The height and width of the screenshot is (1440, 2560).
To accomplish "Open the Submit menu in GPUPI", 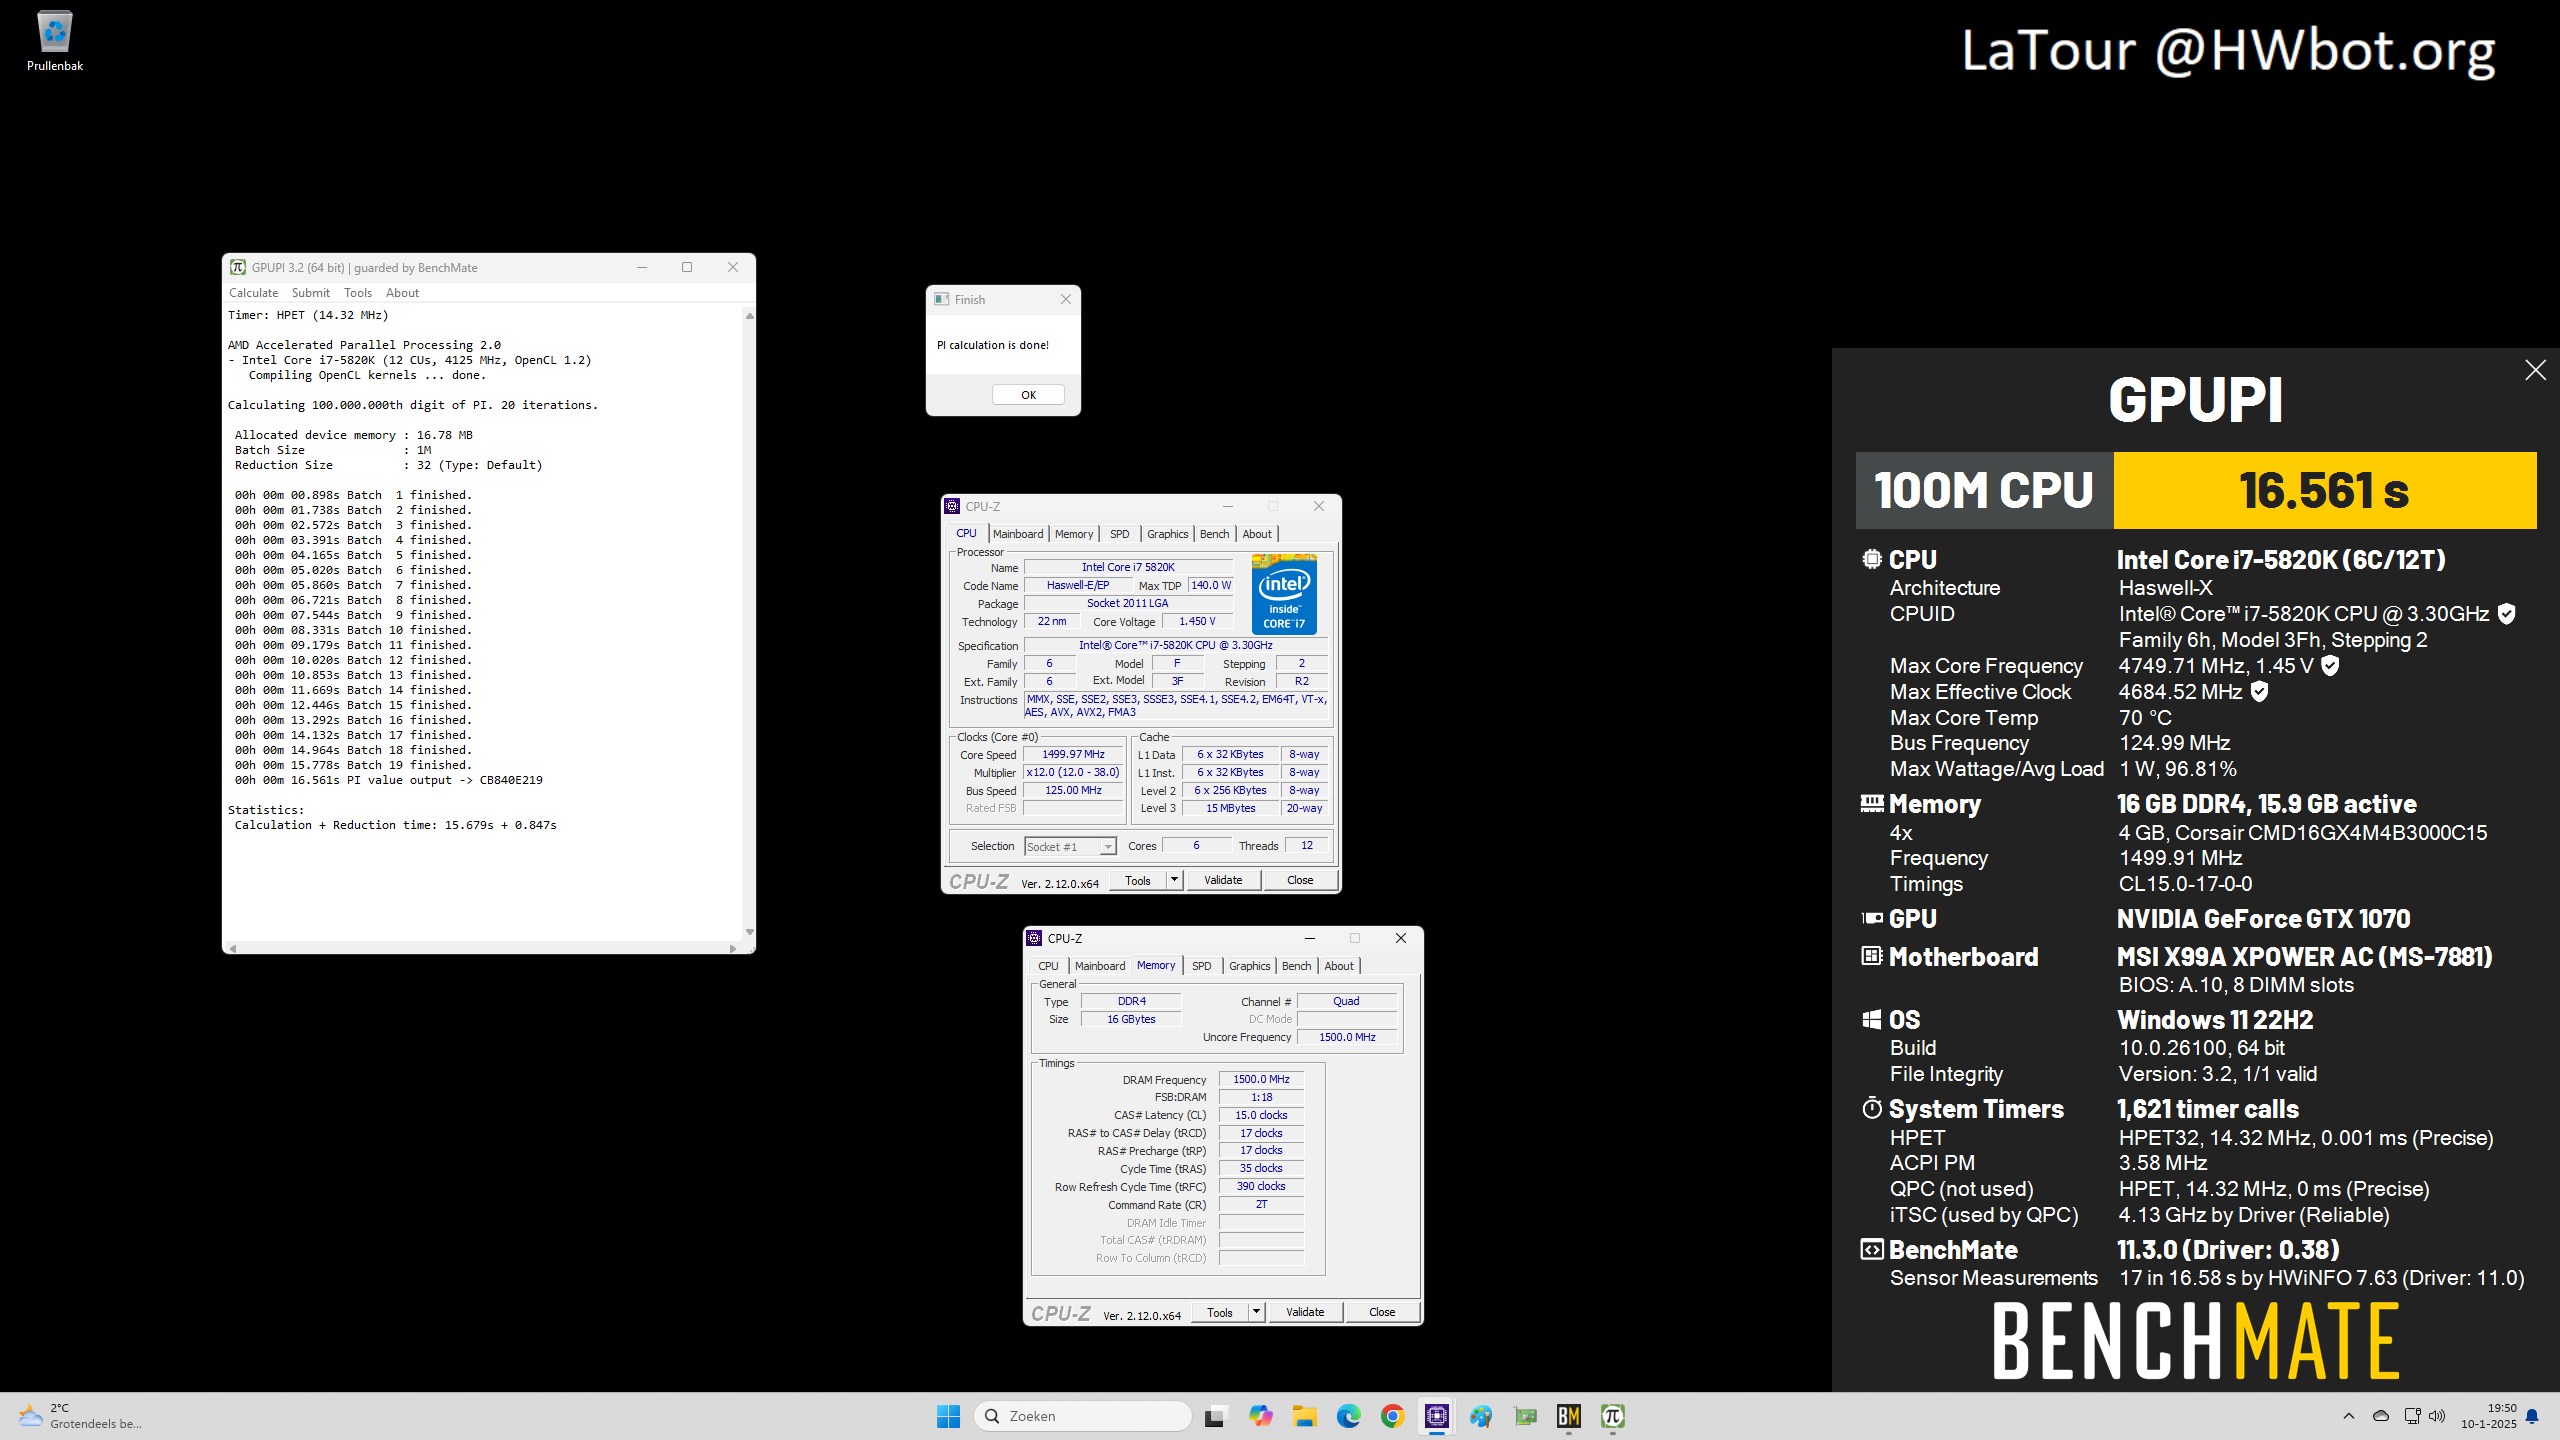I will 311,293.
